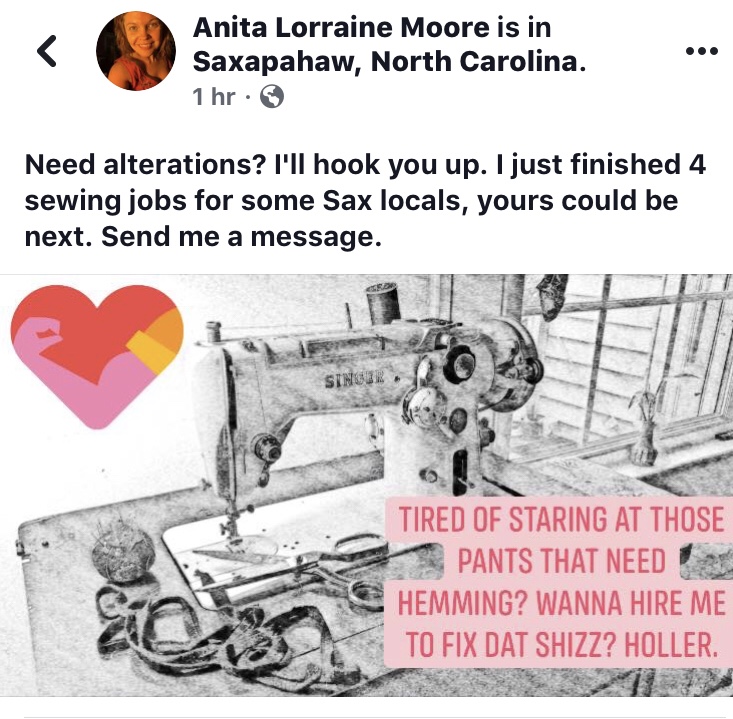
Task: Tap the pin cushion on the table
Action: (122, 554)
